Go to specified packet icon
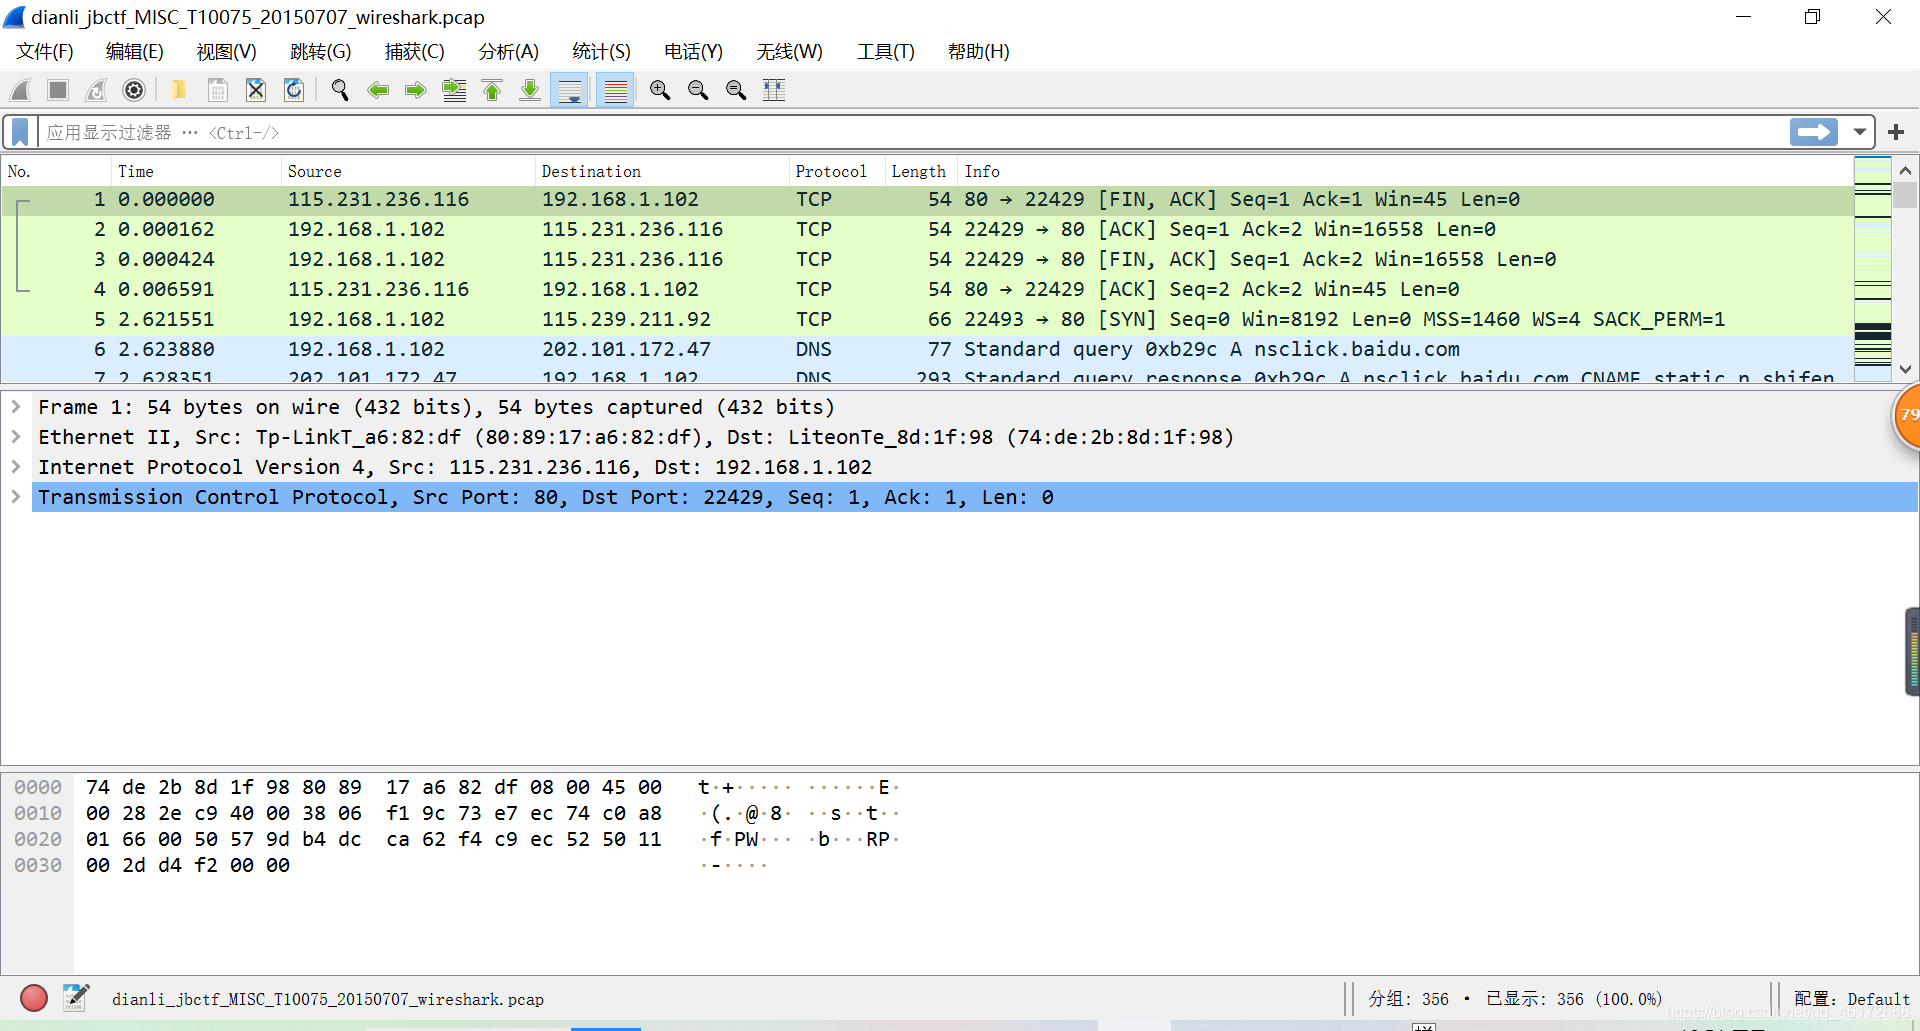The width and height of the screenshot is (1920, 1031). point(454,90)
